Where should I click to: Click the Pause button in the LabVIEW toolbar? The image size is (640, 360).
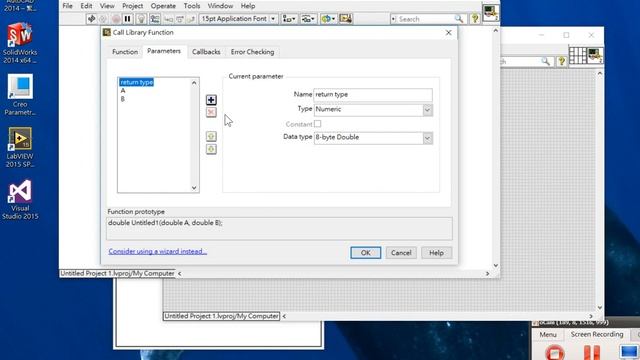pos(127,19)
